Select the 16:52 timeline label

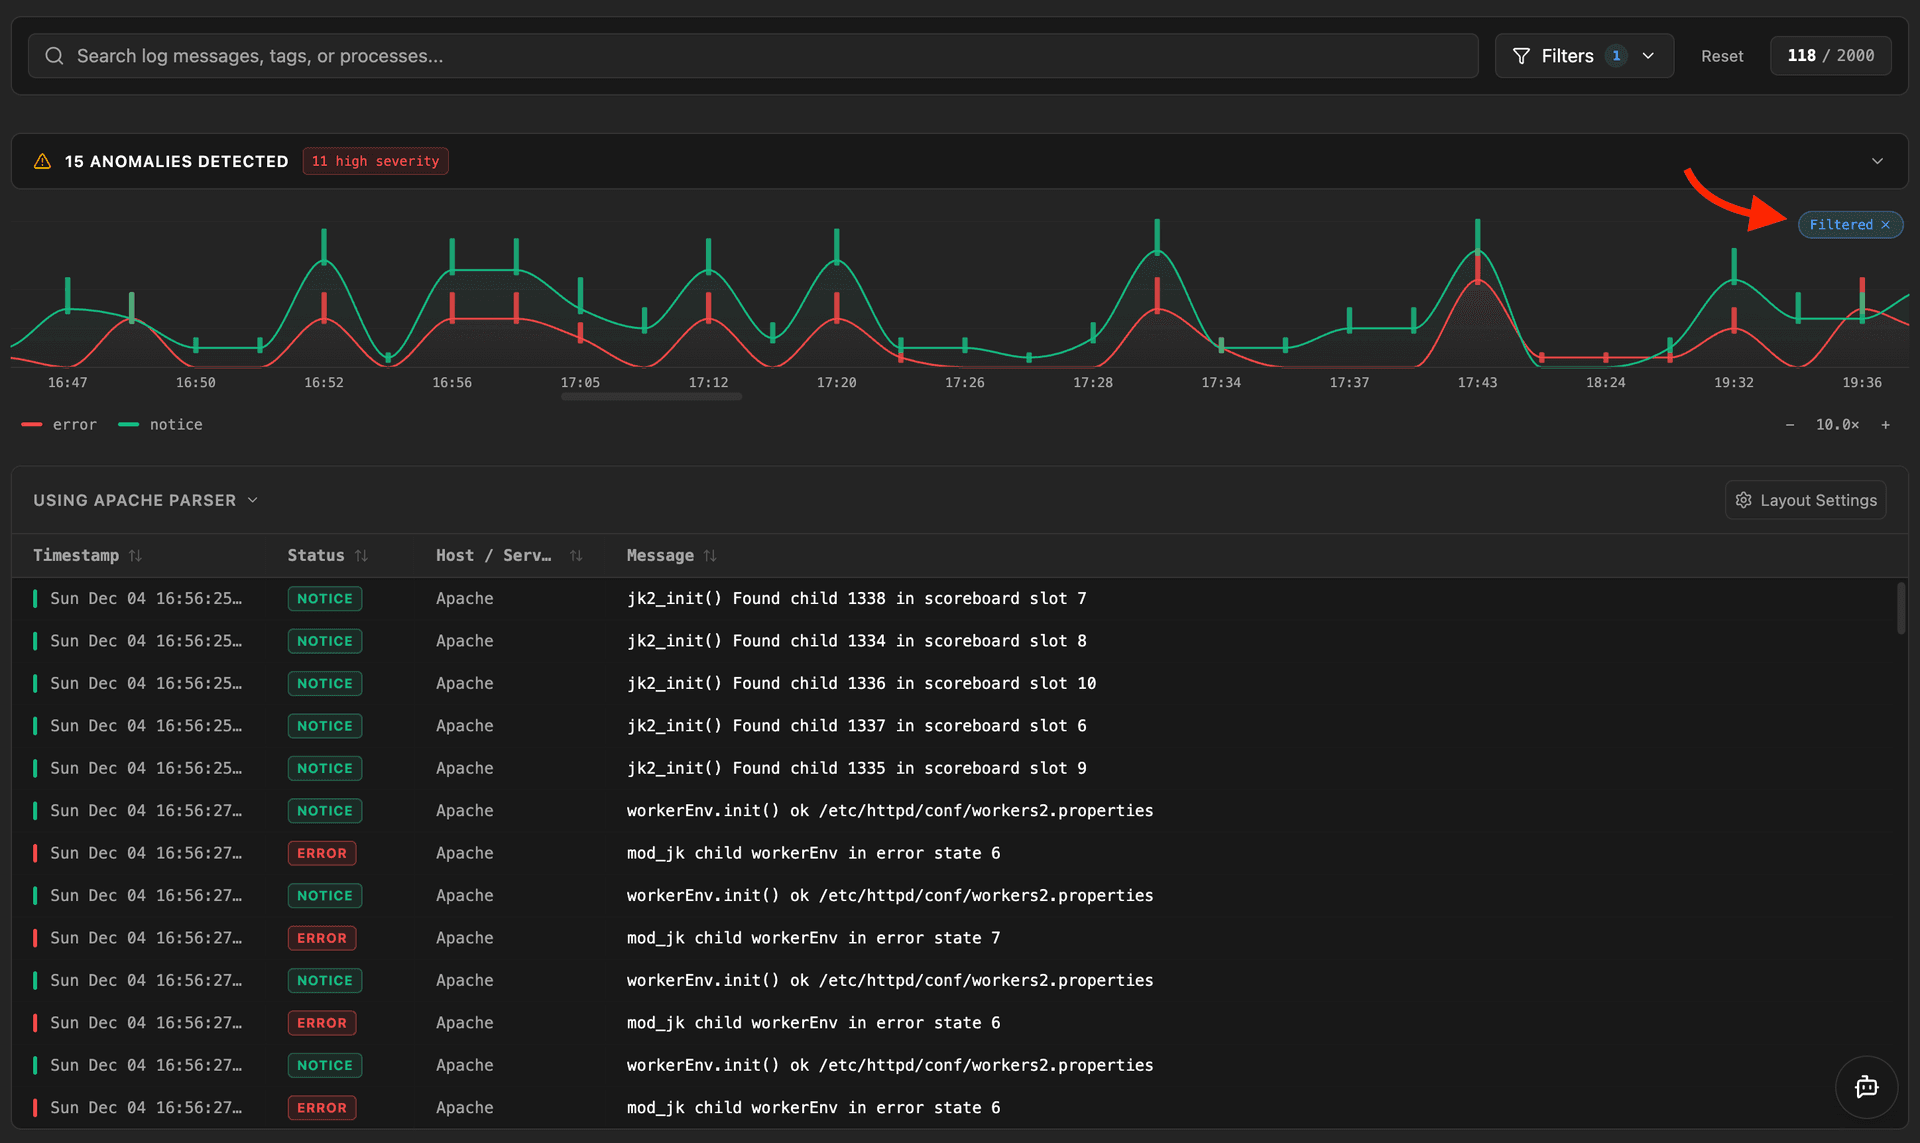coord(323,382)
